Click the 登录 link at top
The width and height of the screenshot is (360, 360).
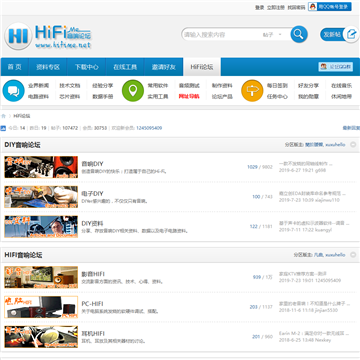click(x=260, y=7)
